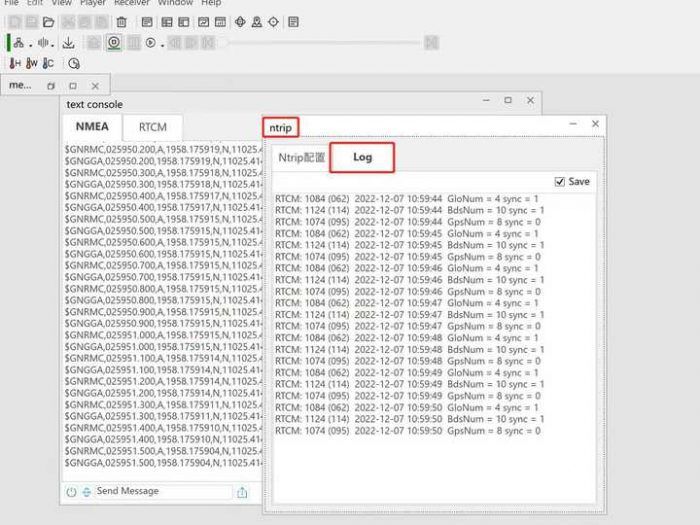Click the playback position slider handle
700x525 pixels.
click(x=226, y=43)
